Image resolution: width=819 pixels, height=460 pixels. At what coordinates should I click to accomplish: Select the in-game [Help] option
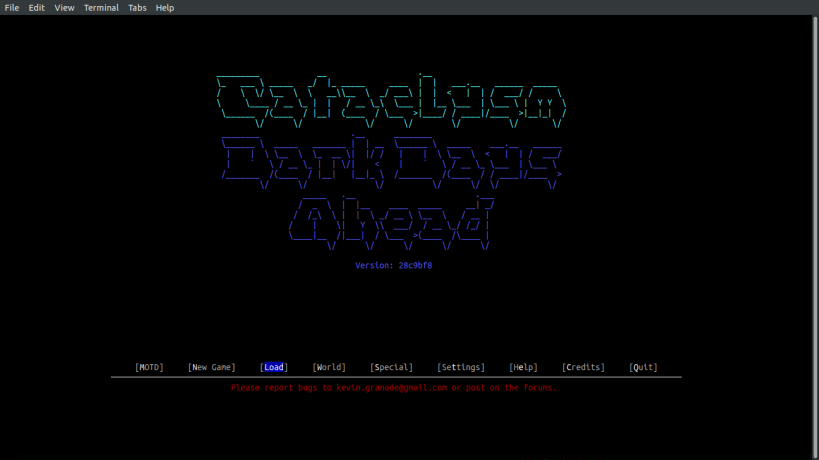tap(523, 367)
